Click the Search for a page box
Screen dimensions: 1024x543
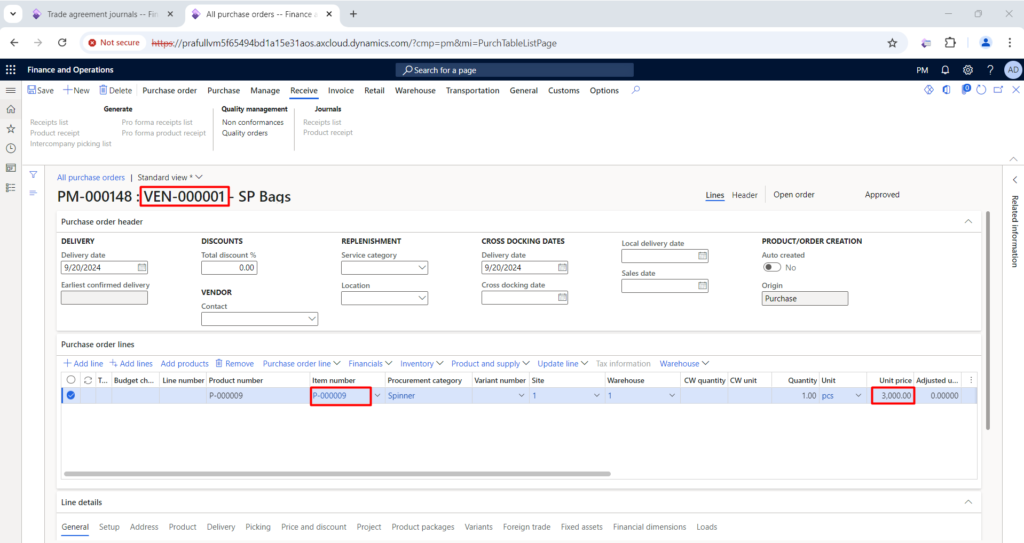[x=515, y=70]
